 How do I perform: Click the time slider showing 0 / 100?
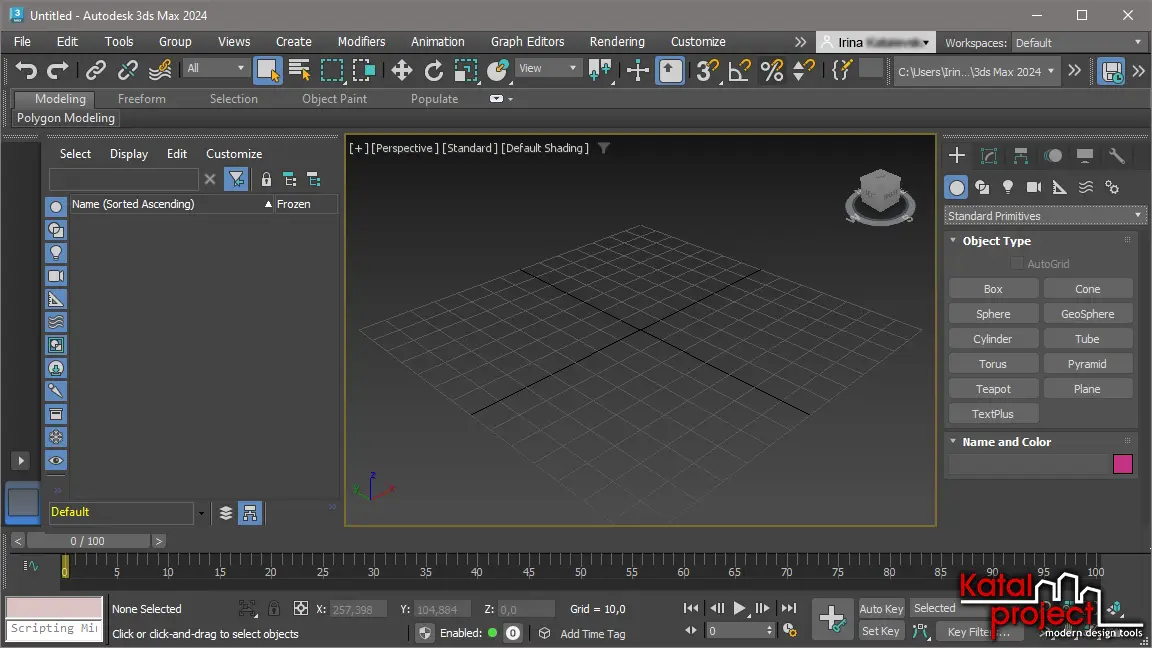coord(88,541)
